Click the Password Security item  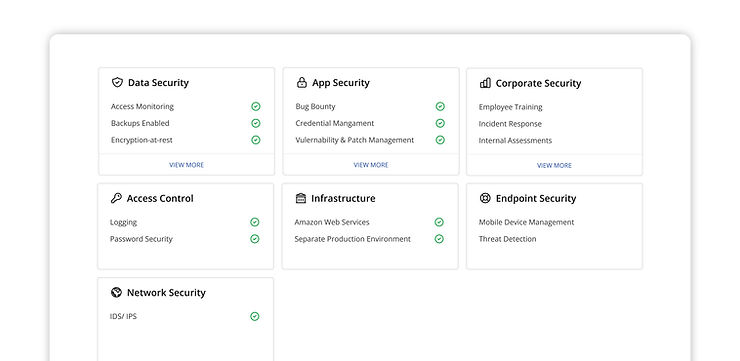(x=141, y=239)
